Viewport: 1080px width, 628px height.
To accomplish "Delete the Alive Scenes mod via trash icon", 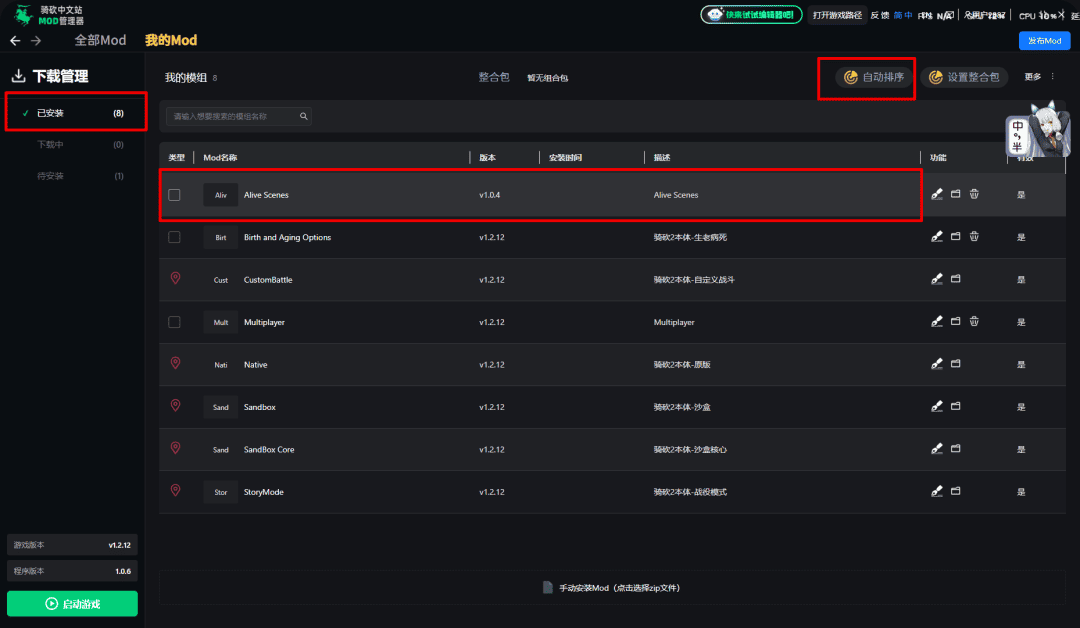I will (x=974, y=195).
